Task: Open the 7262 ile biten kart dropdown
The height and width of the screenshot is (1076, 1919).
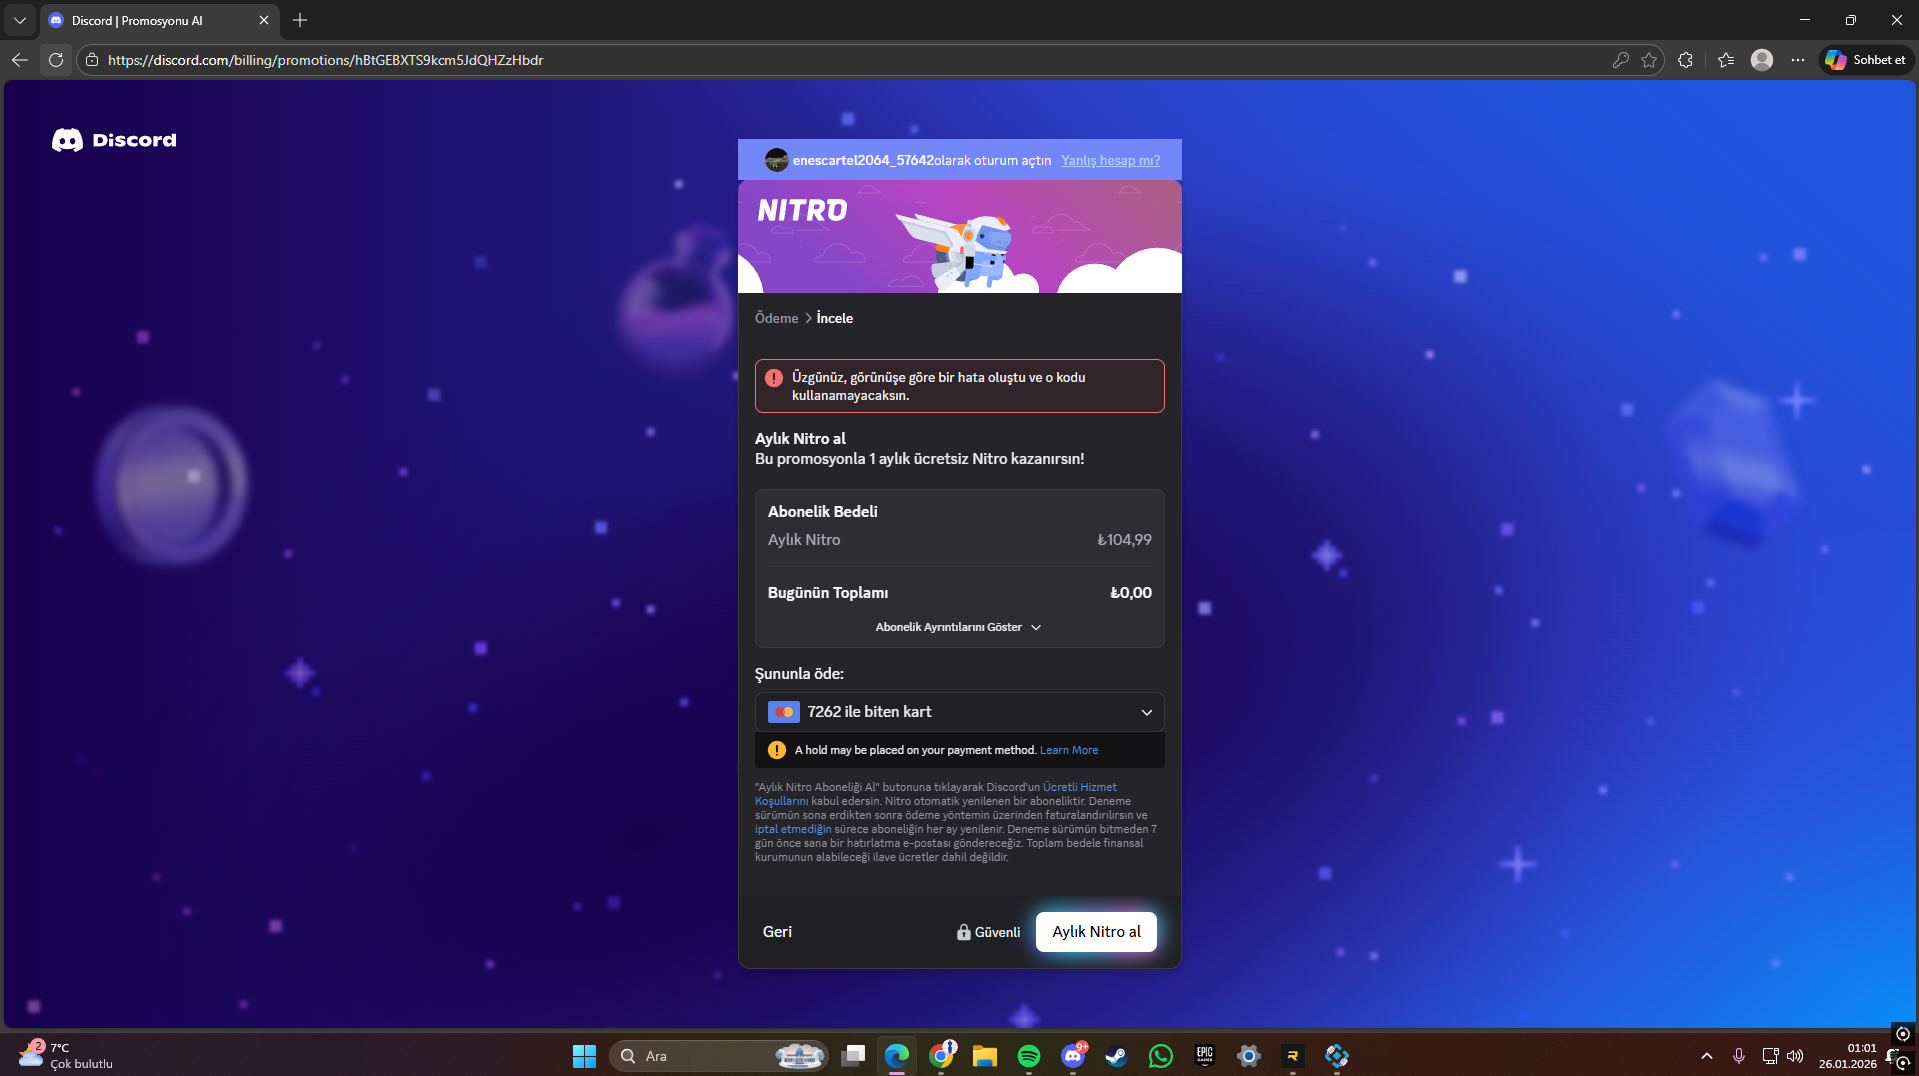Action: (x=960, y=712)
